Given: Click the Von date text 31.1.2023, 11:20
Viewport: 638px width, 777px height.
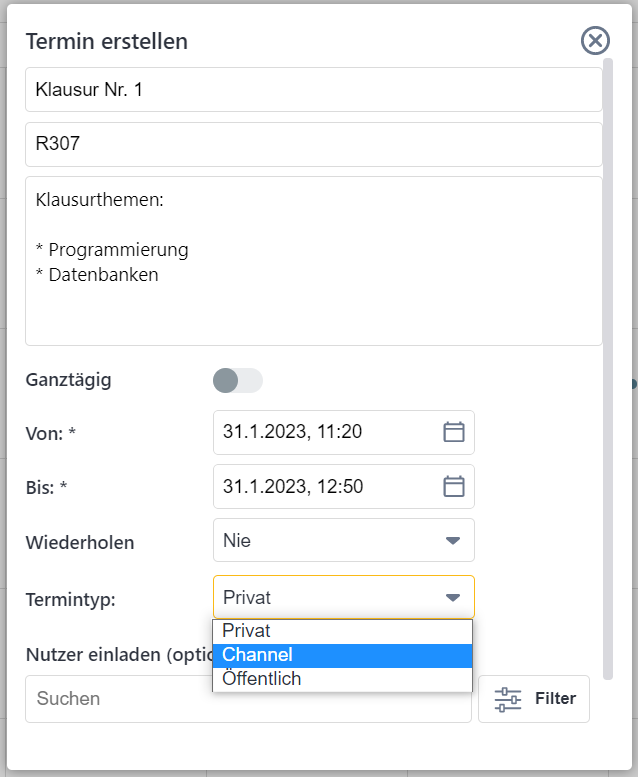Looking at the screenshot, I should pos(293,432).
